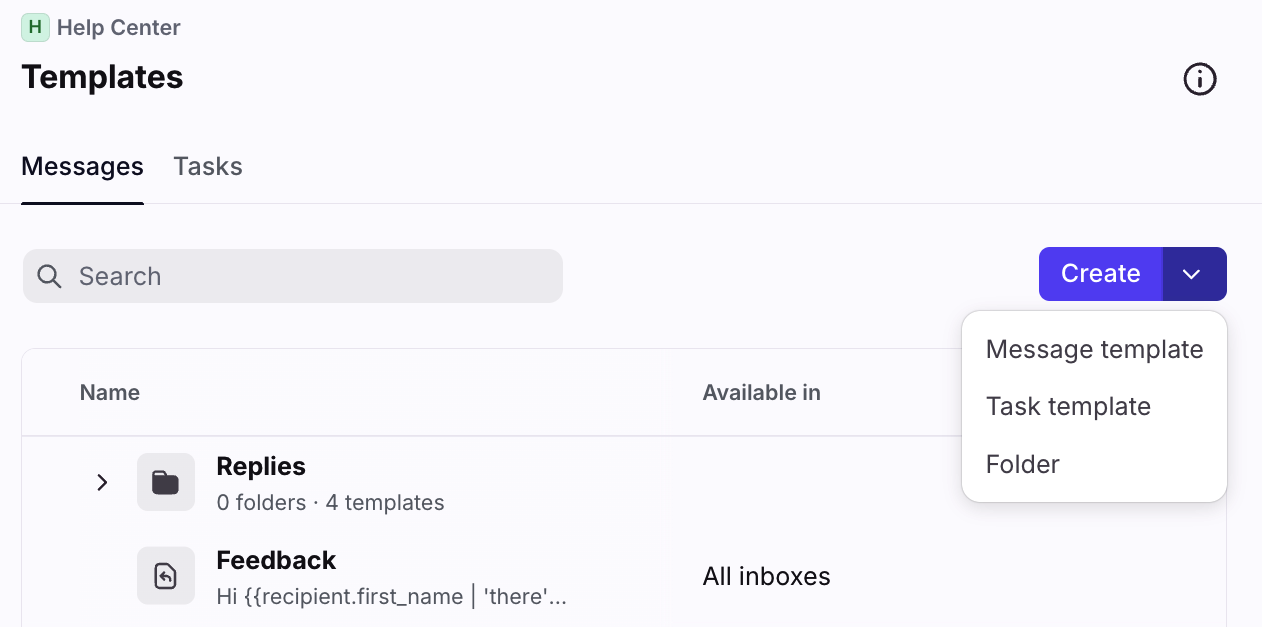Screen dimensions: 1262x627
Task: Click the magnifying glass search icon
Action: click(49, 276)
